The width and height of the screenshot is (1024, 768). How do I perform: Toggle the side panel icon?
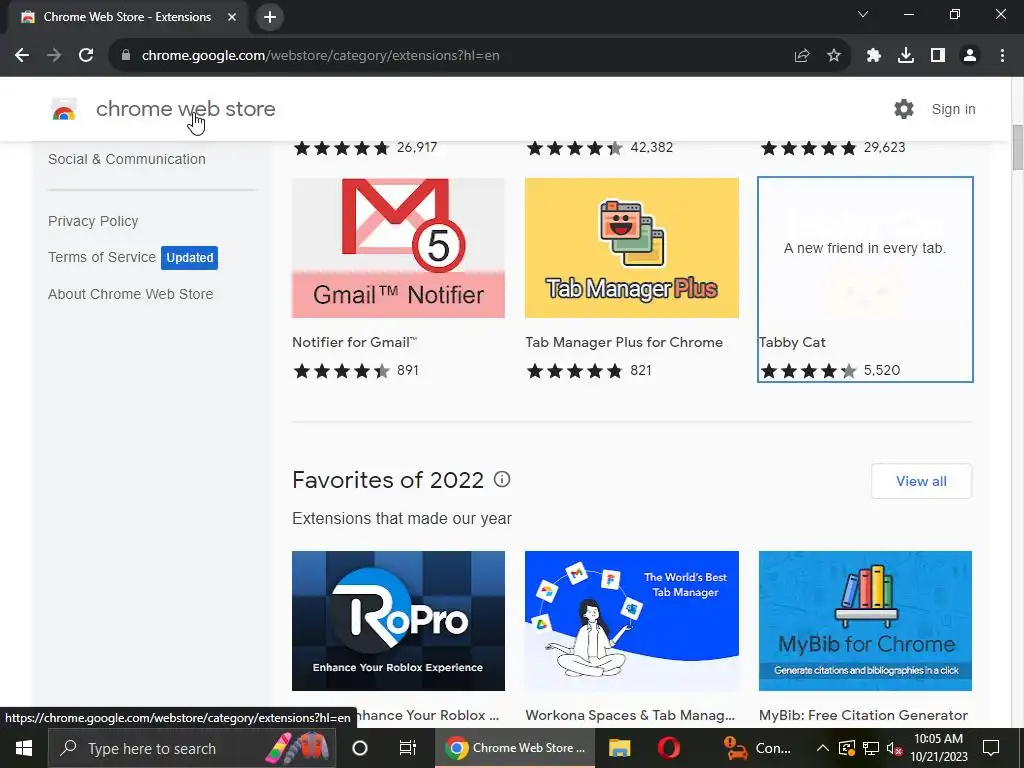938,56
